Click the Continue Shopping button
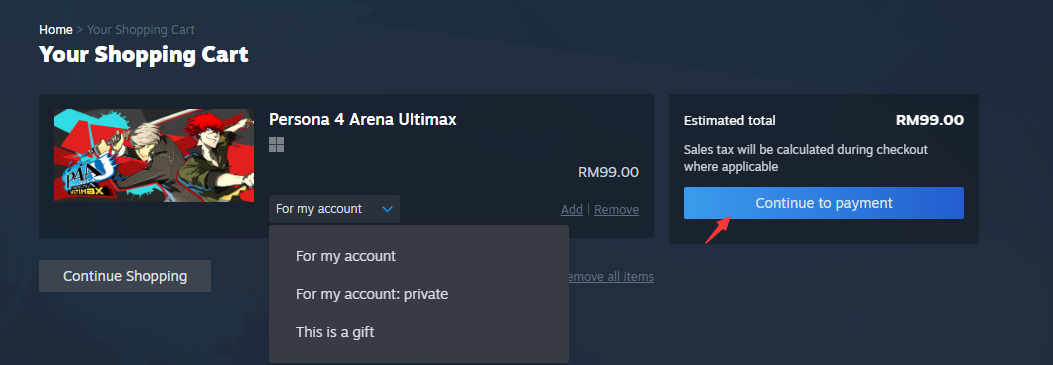This screenshot has height=365, width=1053. click(125, 276)
